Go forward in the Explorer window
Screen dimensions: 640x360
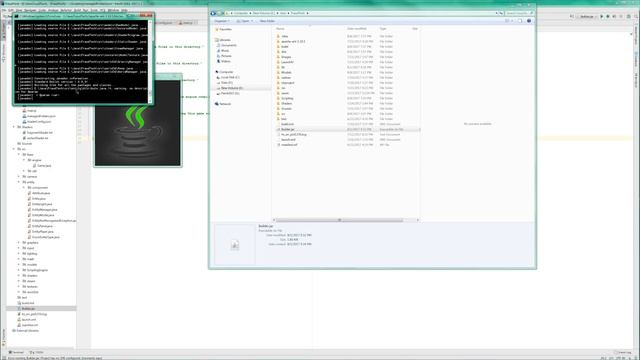tap(220, 13)
